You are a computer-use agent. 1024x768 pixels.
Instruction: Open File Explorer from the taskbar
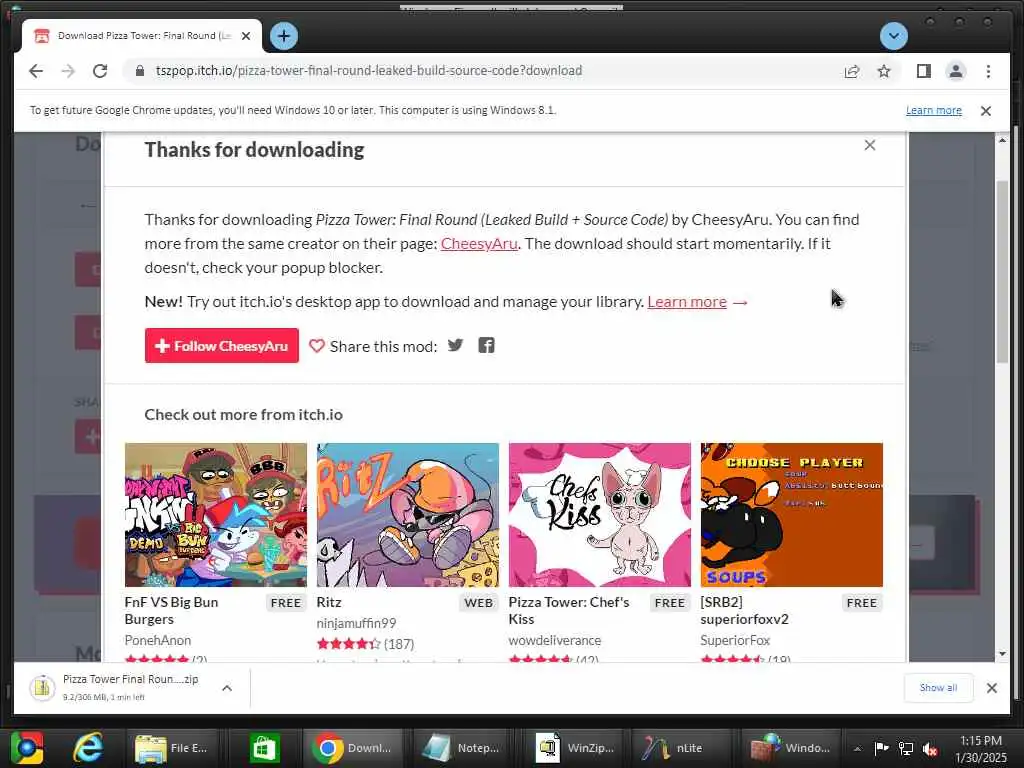pos(171,748)
